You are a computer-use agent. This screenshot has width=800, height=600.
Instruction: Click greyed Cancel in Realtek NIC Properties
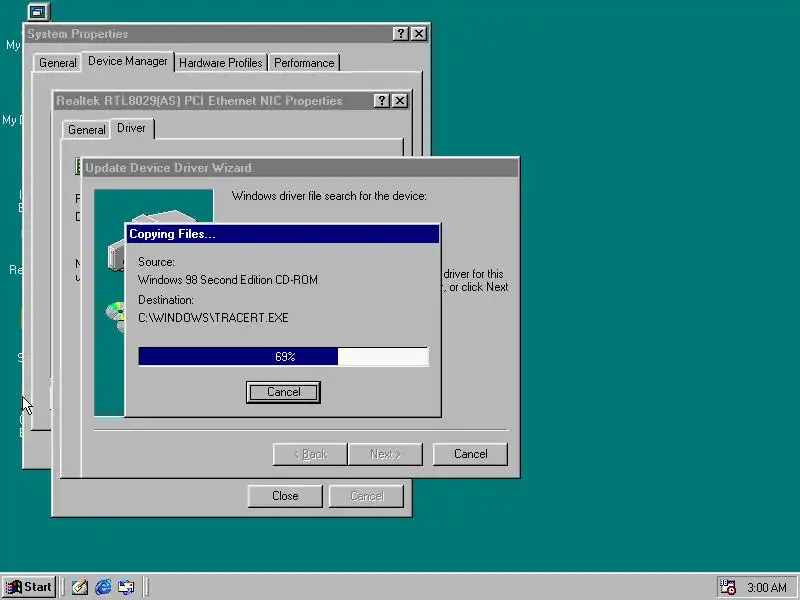click(x=366, y=496)
